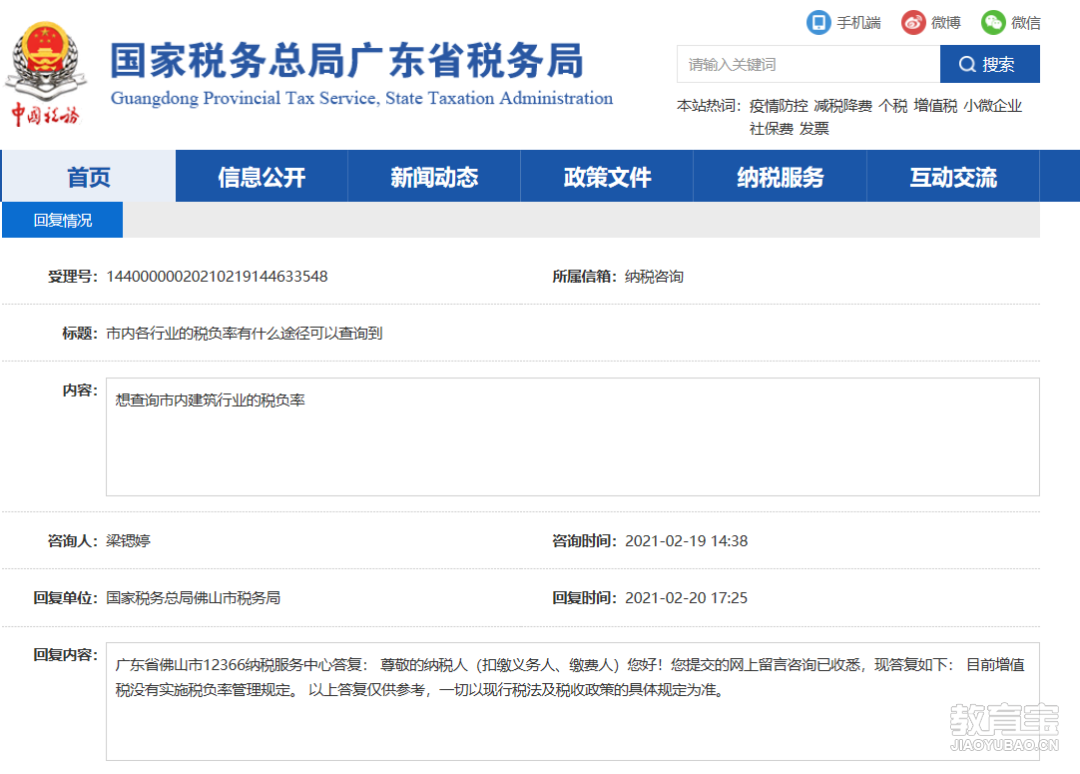Image resolution: width=1080 pixels, height=774 pixels.
Task: Click the magnifier icon in search button
Action: pyautogui.click(x=967, y=64)
